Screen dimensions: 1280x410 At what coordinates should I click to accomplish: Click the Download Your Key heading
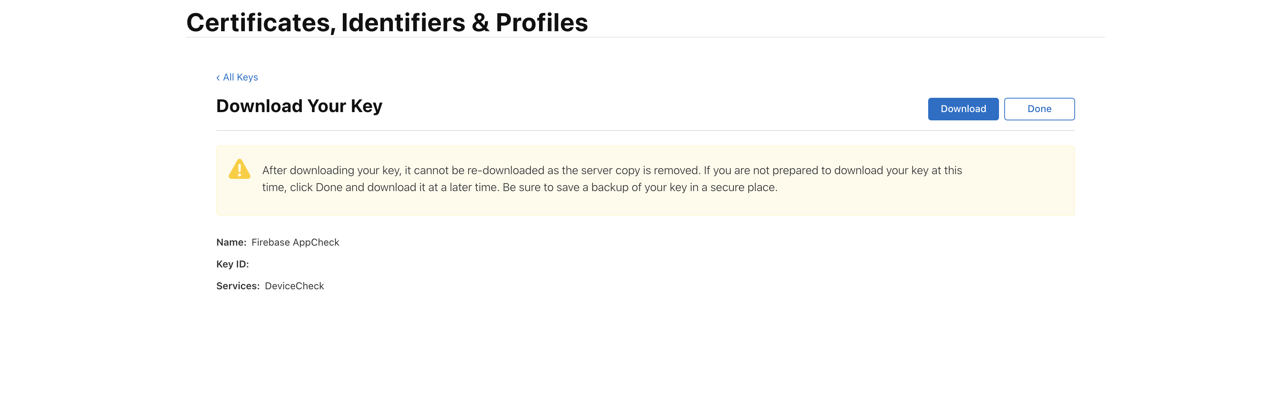click(x=299, y=106)
